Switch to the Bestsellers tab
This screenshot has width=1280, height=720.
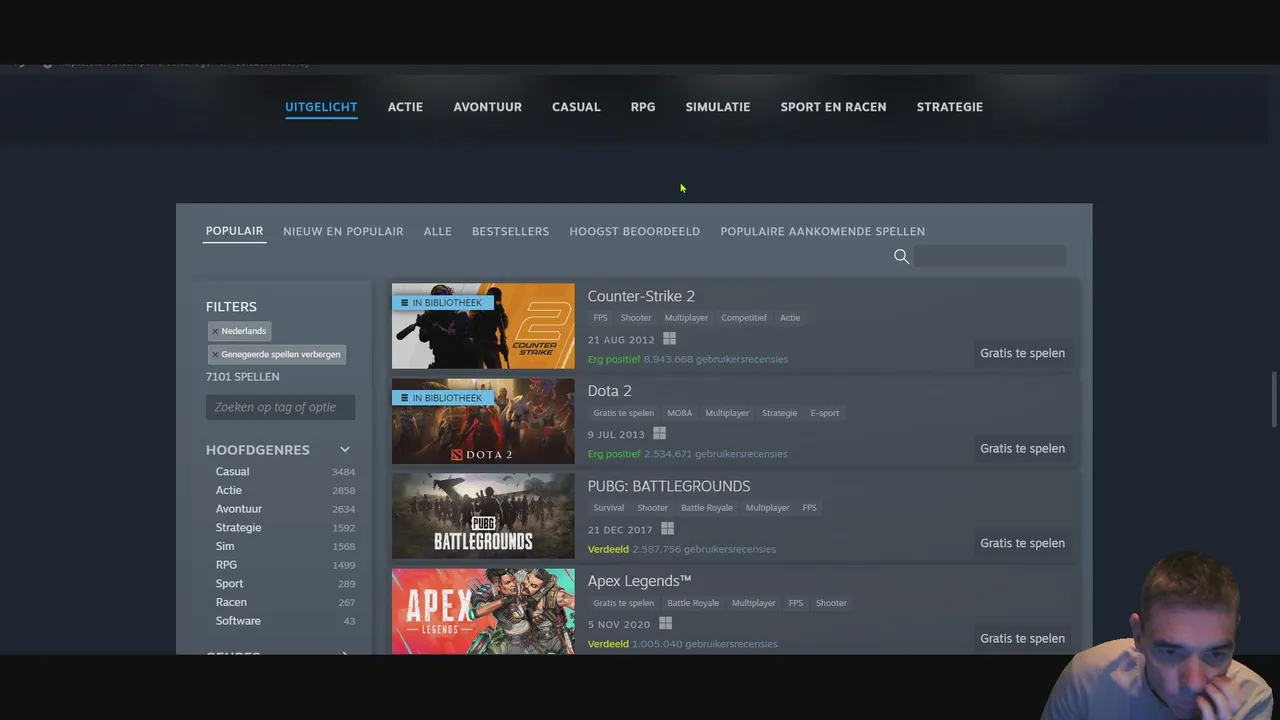click(x=510, y=231)
